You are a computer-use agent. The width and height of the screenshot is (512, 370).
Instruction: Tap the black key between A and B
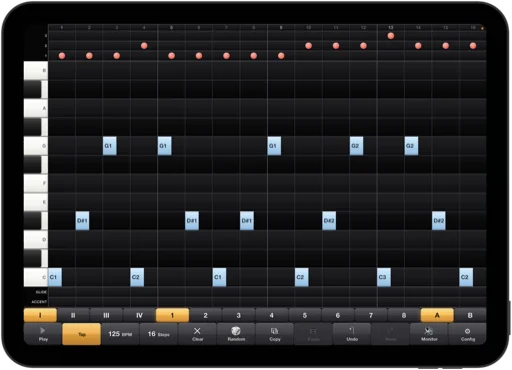[x=33, y=89]
